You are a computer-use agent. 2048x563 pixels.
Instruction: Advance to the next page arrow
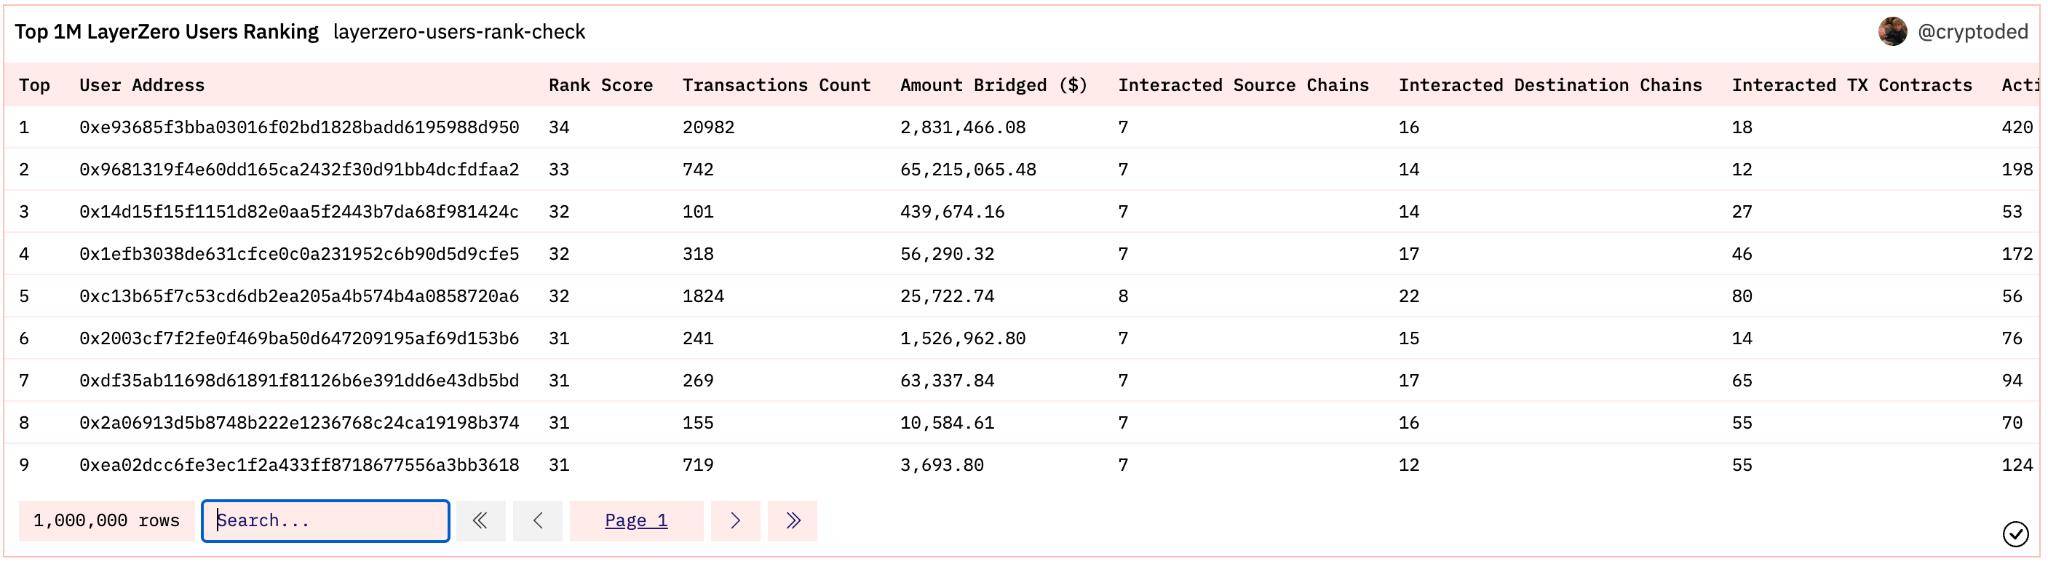735,521
